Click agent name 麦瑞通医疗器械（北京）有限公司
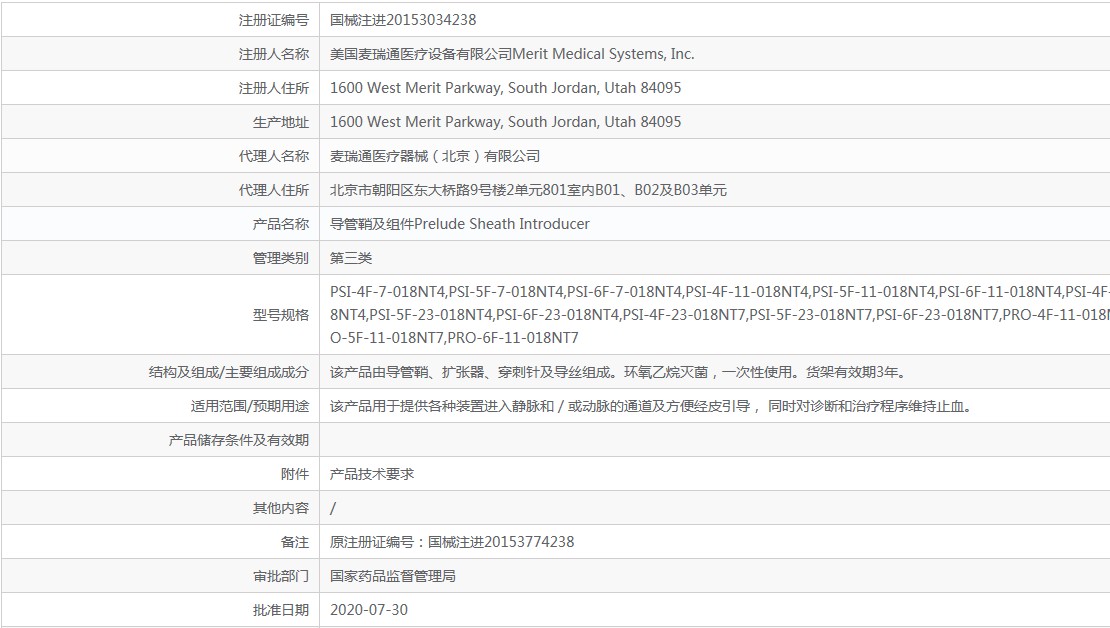Screen dimensions: 1110x628 [435, 156]
